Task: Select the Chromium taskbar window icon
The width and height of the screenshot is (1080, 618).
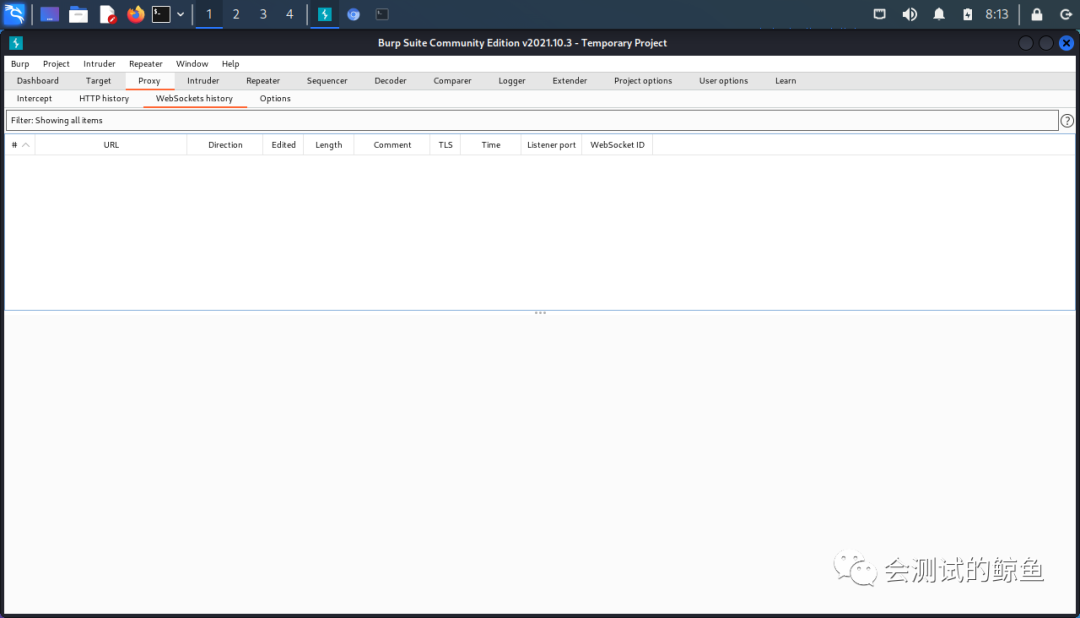Action: pyautogui.click(x=353, y=14)
